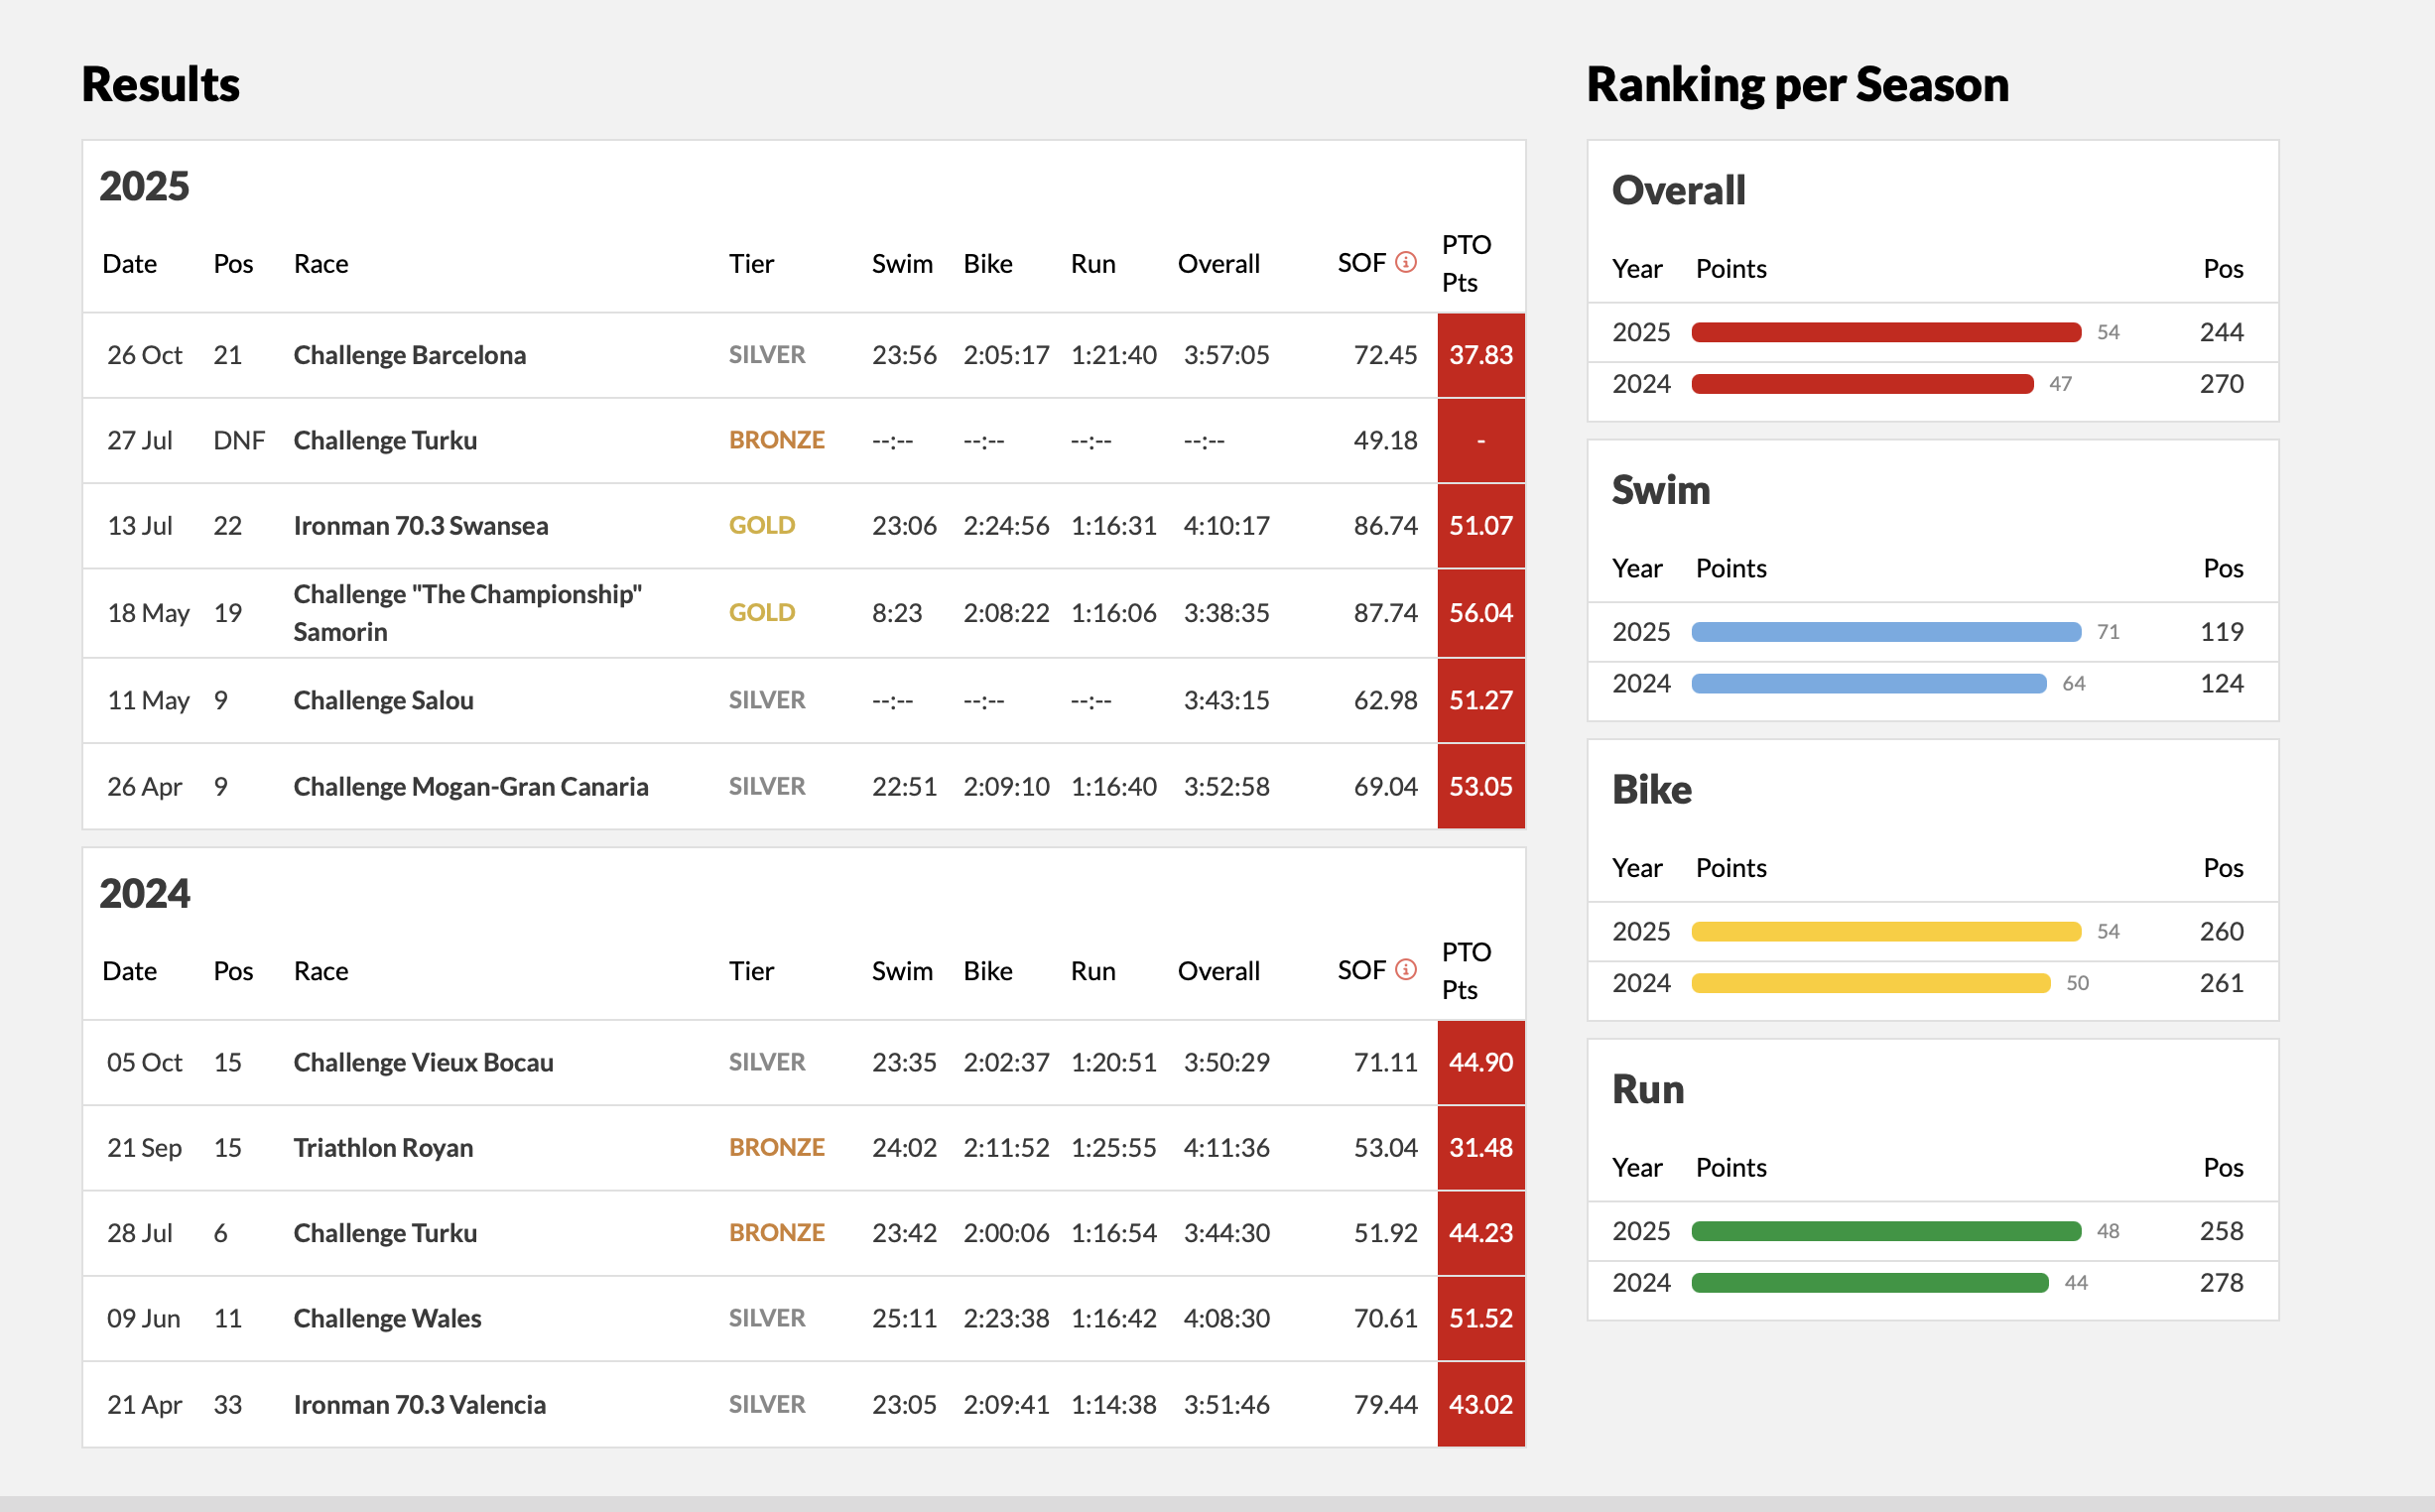Select the 2024 Challenge Turku race

[384, 1233]
